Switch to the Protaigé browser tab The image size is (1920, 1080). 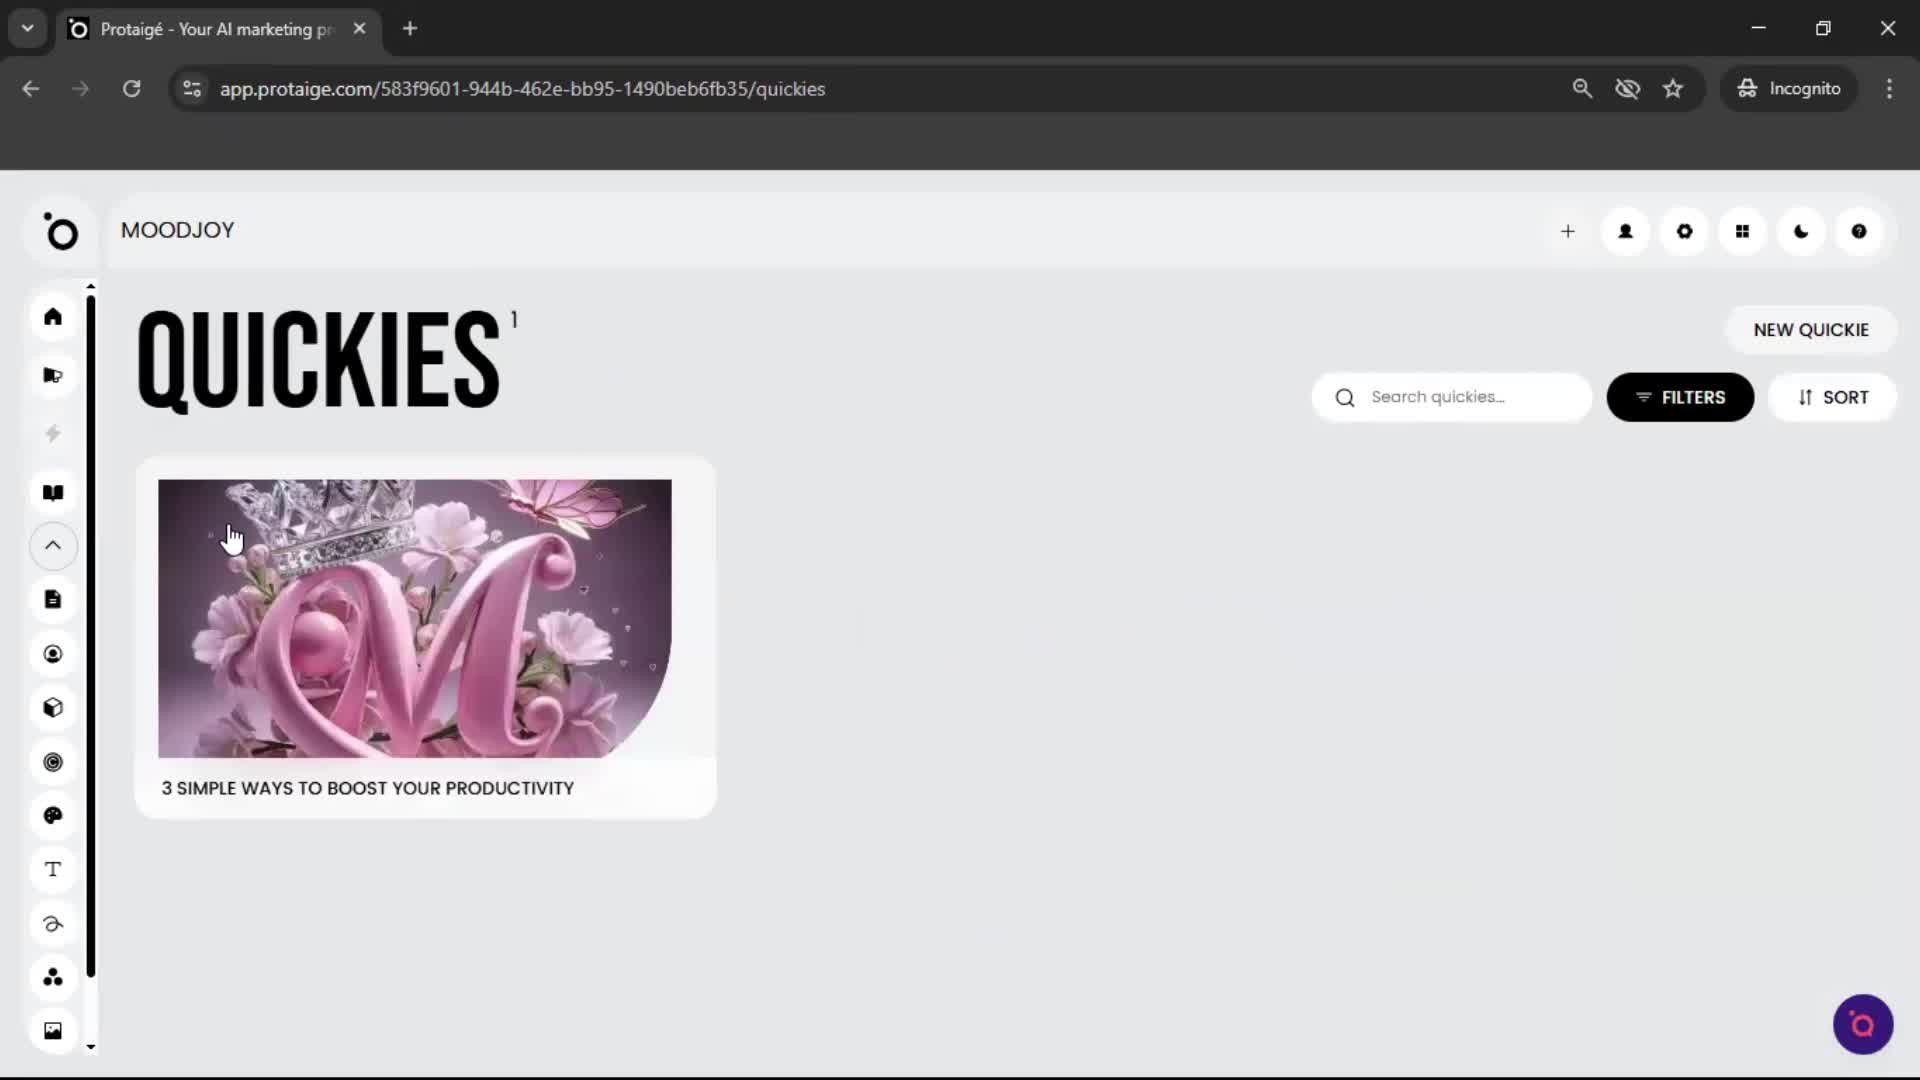200,28
